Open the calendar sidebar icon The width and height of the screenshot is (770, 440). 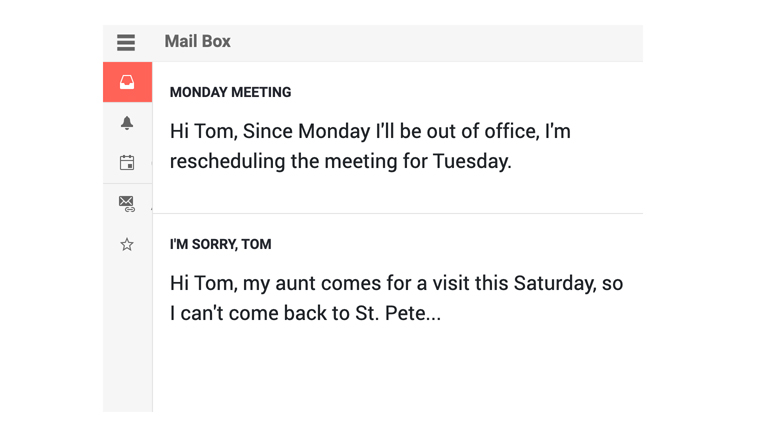(127, 163)
